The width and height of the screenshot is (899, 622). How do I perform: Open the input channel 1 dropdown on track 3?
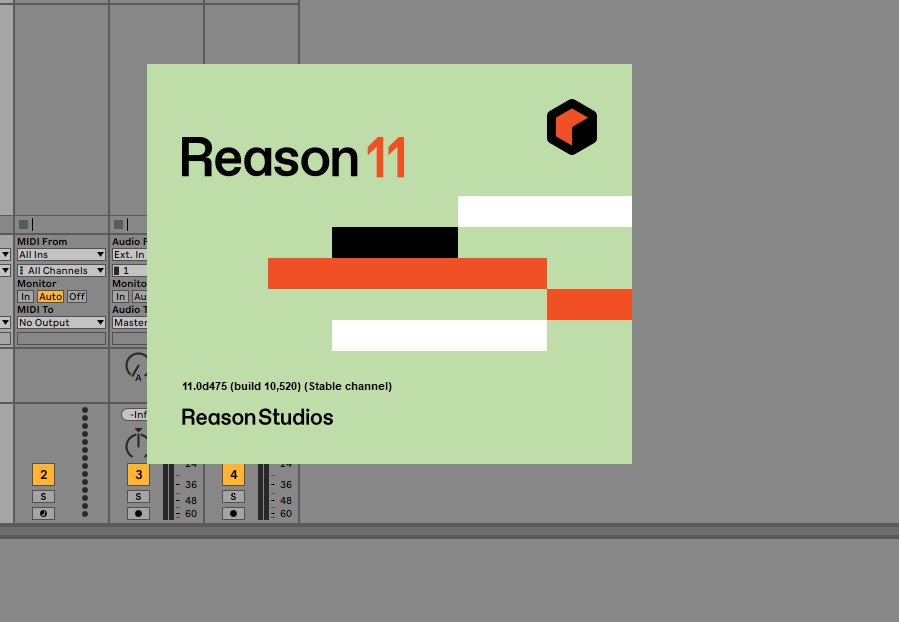click(x=130, y=270)
